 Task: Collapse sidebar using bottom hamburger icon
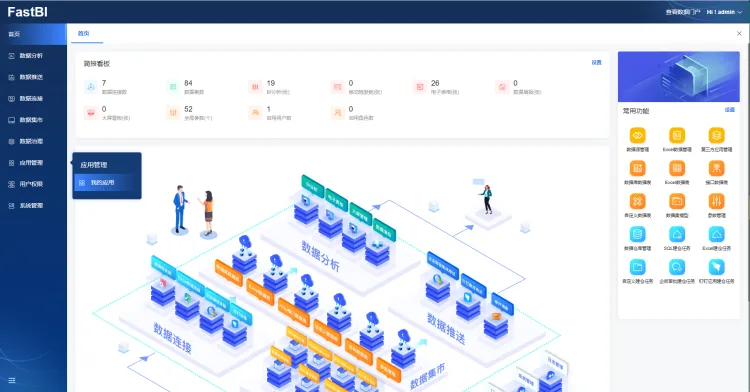(x=12, y=381)
